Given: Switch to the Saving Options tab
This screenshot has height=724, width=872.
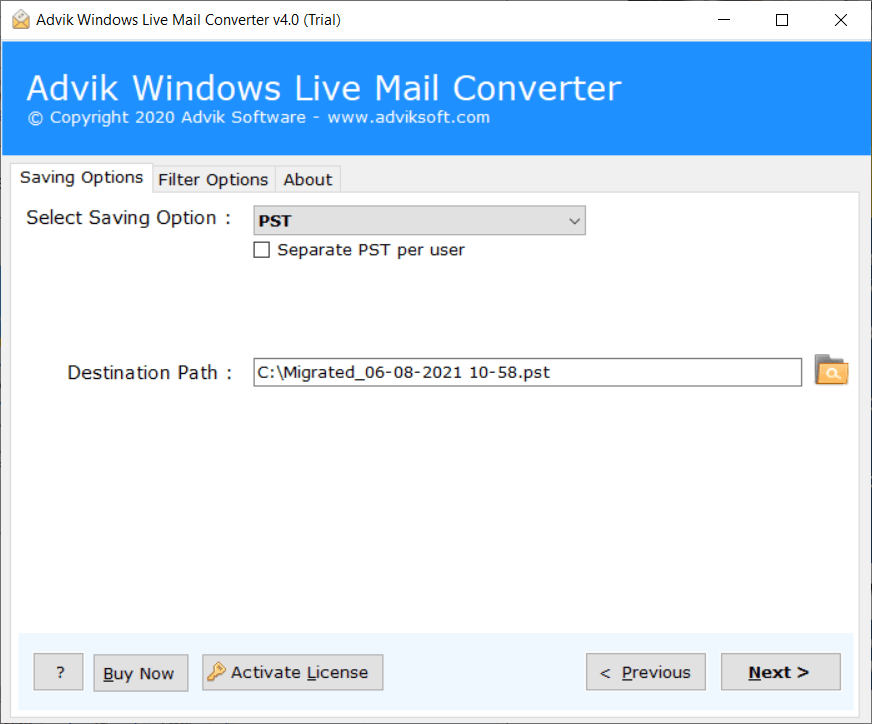Looking at the screenshot, I should (x=81, y=177).
